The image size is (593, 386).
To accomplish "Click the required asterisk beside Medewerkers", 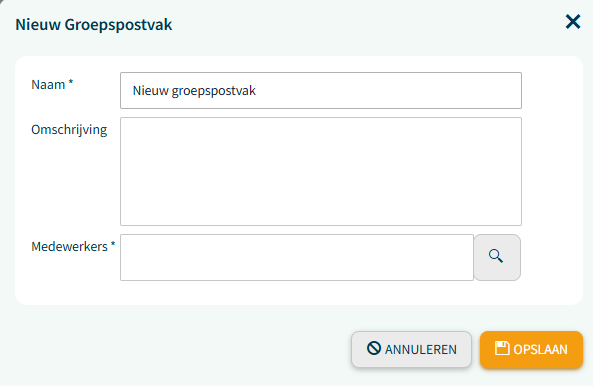I will (x=113, y=245).
